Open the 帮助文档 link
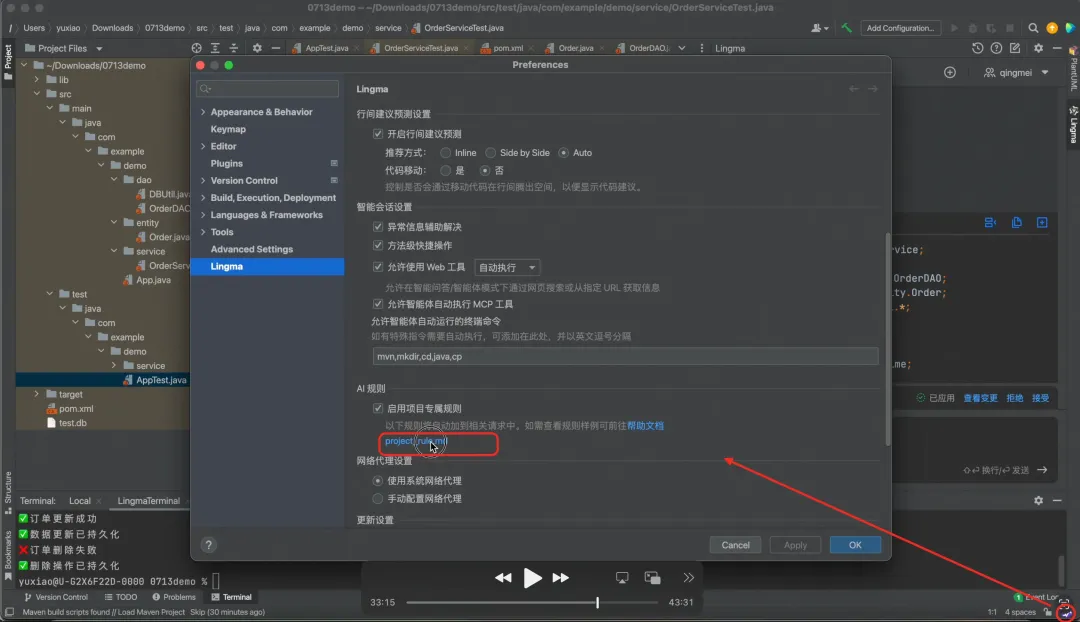The image size is (1080, 622). (x=645, y=426)
